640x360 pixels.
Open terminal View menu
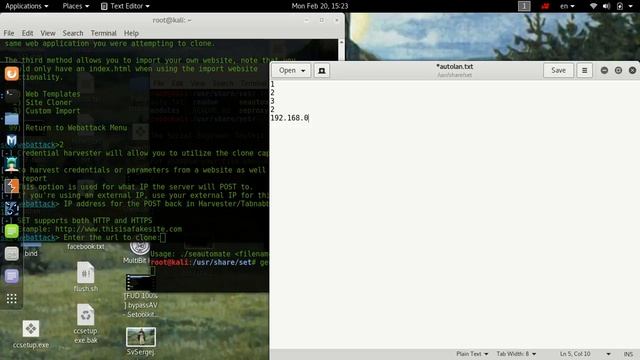tap(47, 33)
